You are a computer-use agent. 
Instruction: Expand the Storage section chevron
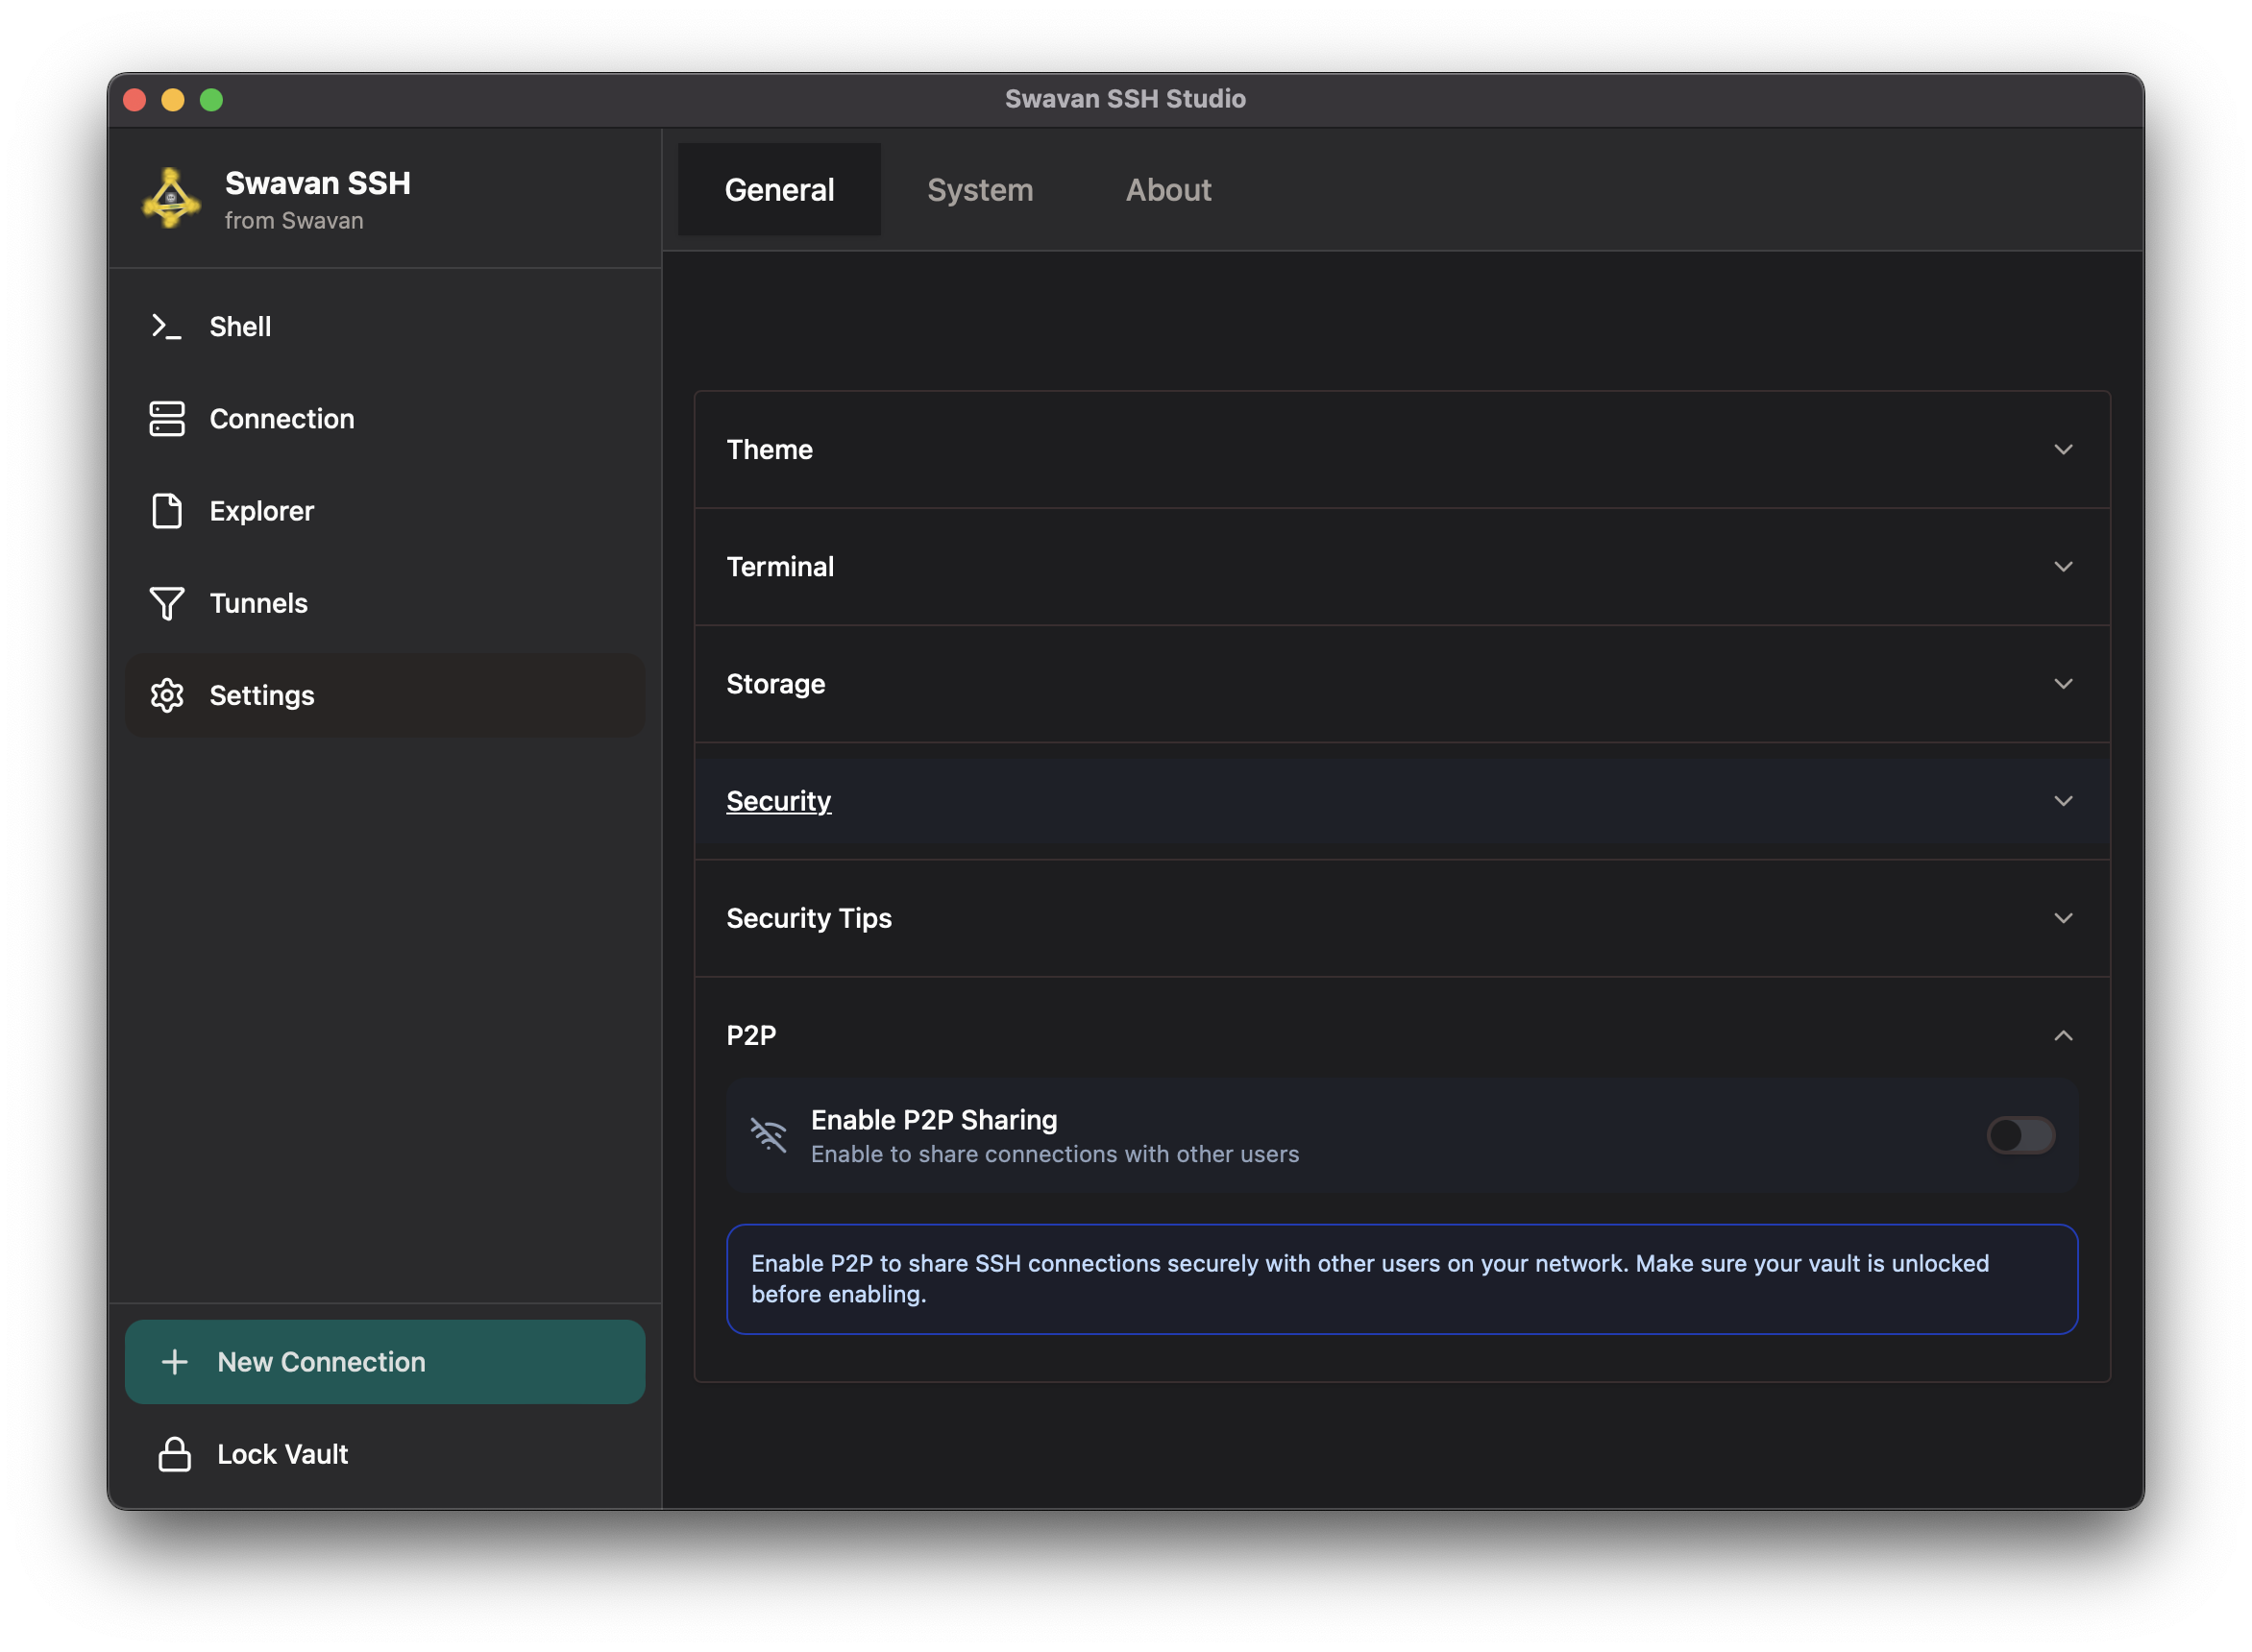pos(2064,684)
